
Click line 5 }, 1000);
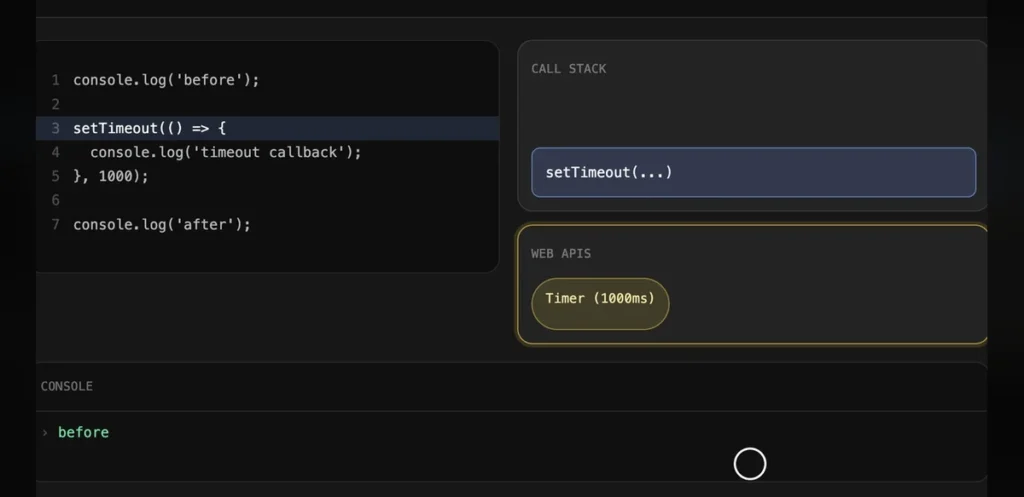[111, 176]
